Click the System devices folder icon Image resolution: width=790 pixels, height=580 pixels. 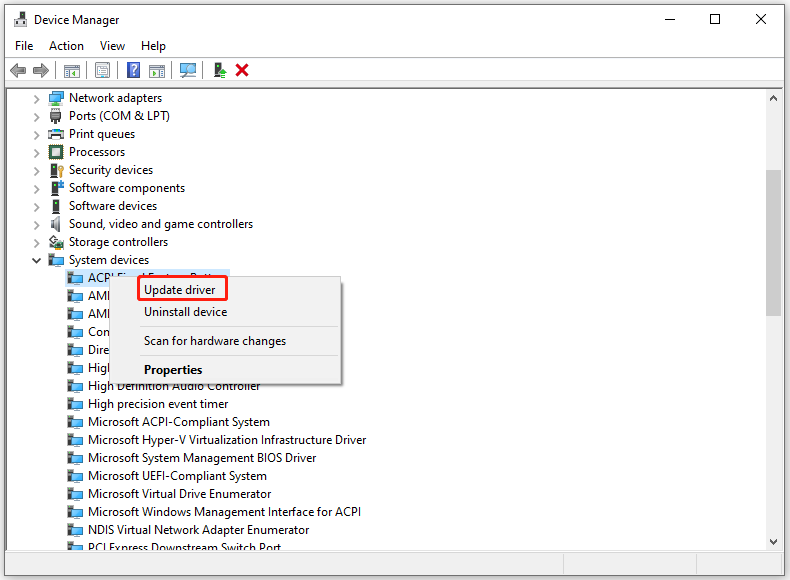coord(56,260)
